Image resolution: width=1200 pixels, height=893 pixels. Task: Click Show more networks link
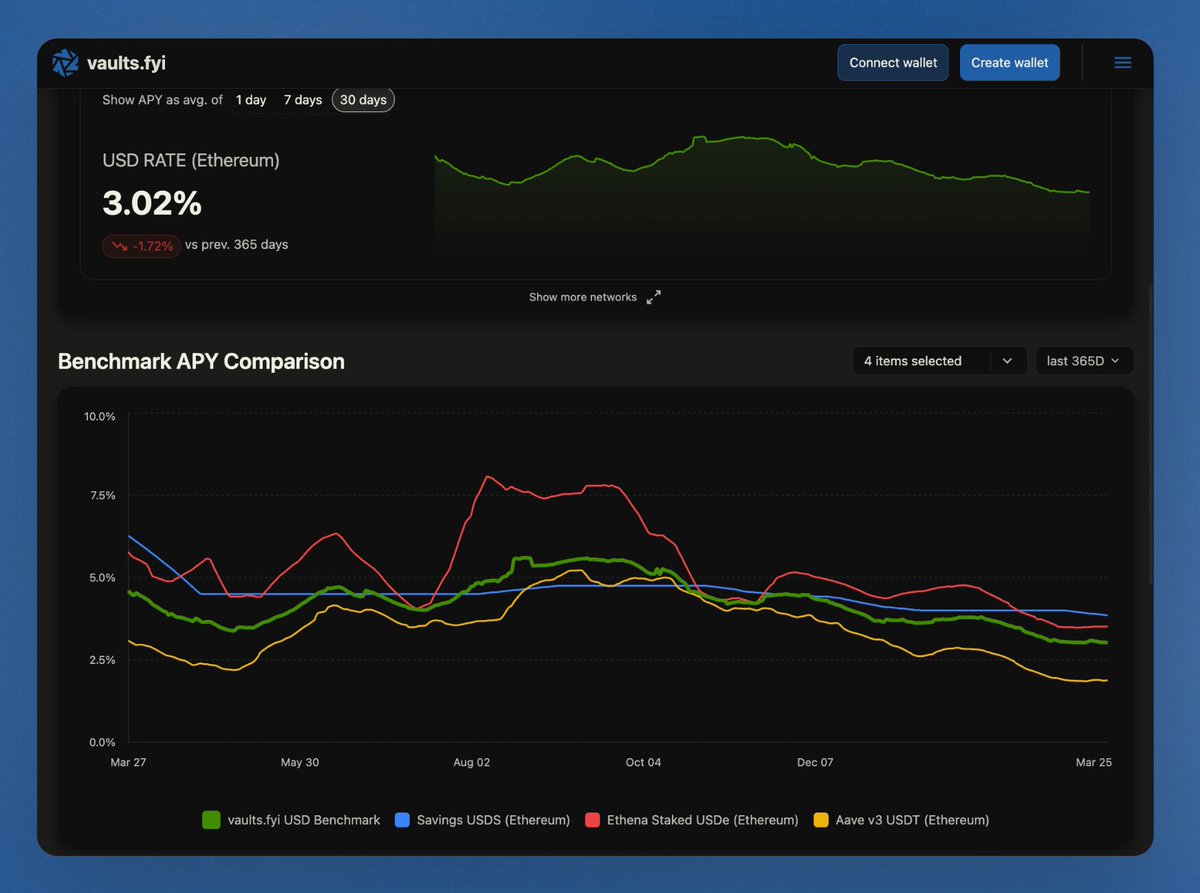(x=583, y=297)
